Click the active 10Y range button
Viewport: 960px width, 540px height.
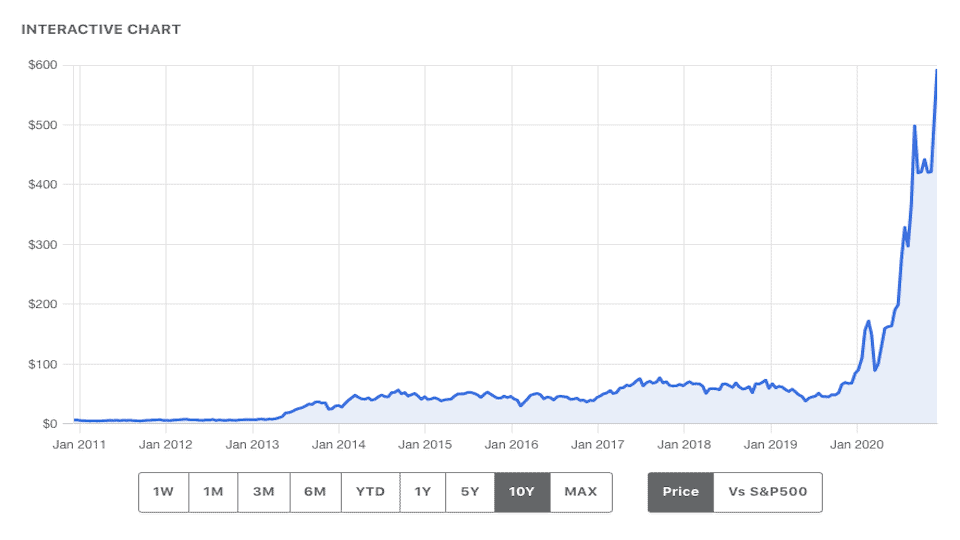[x=522, y=492]
